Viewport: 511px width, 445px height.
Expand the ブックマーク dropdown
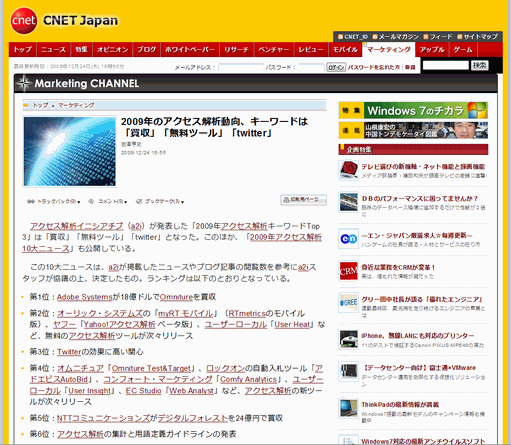[x=160, y=202]
